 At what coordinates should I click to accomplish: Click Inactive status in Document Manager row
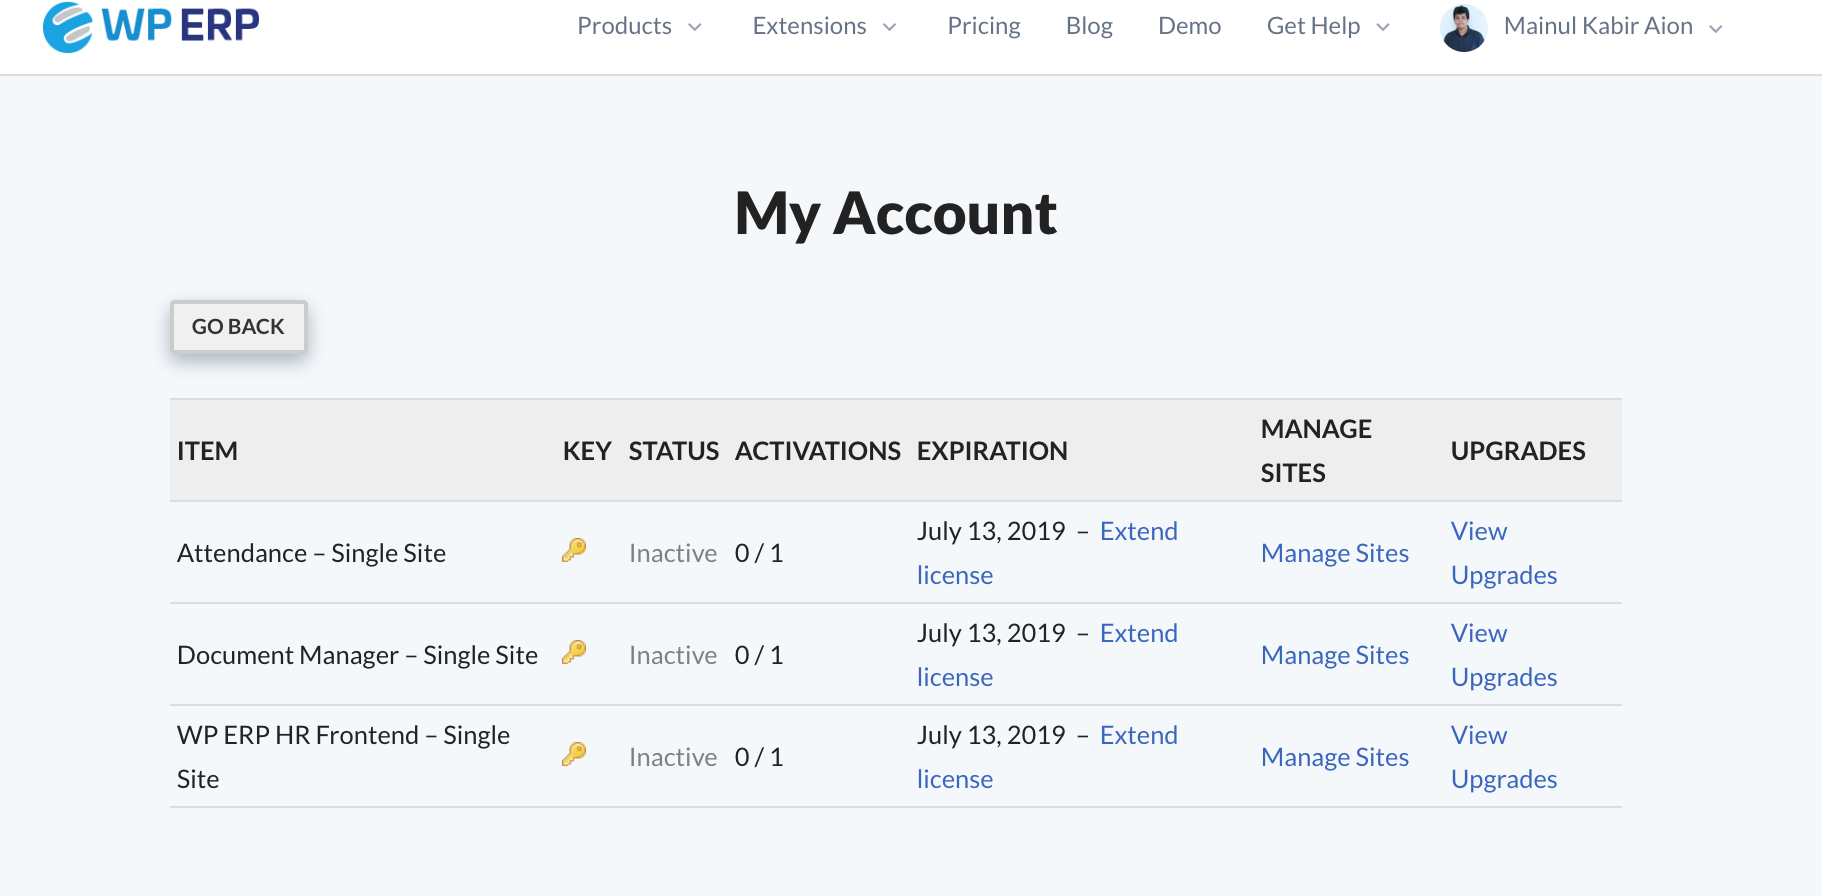tap(673, 655)
